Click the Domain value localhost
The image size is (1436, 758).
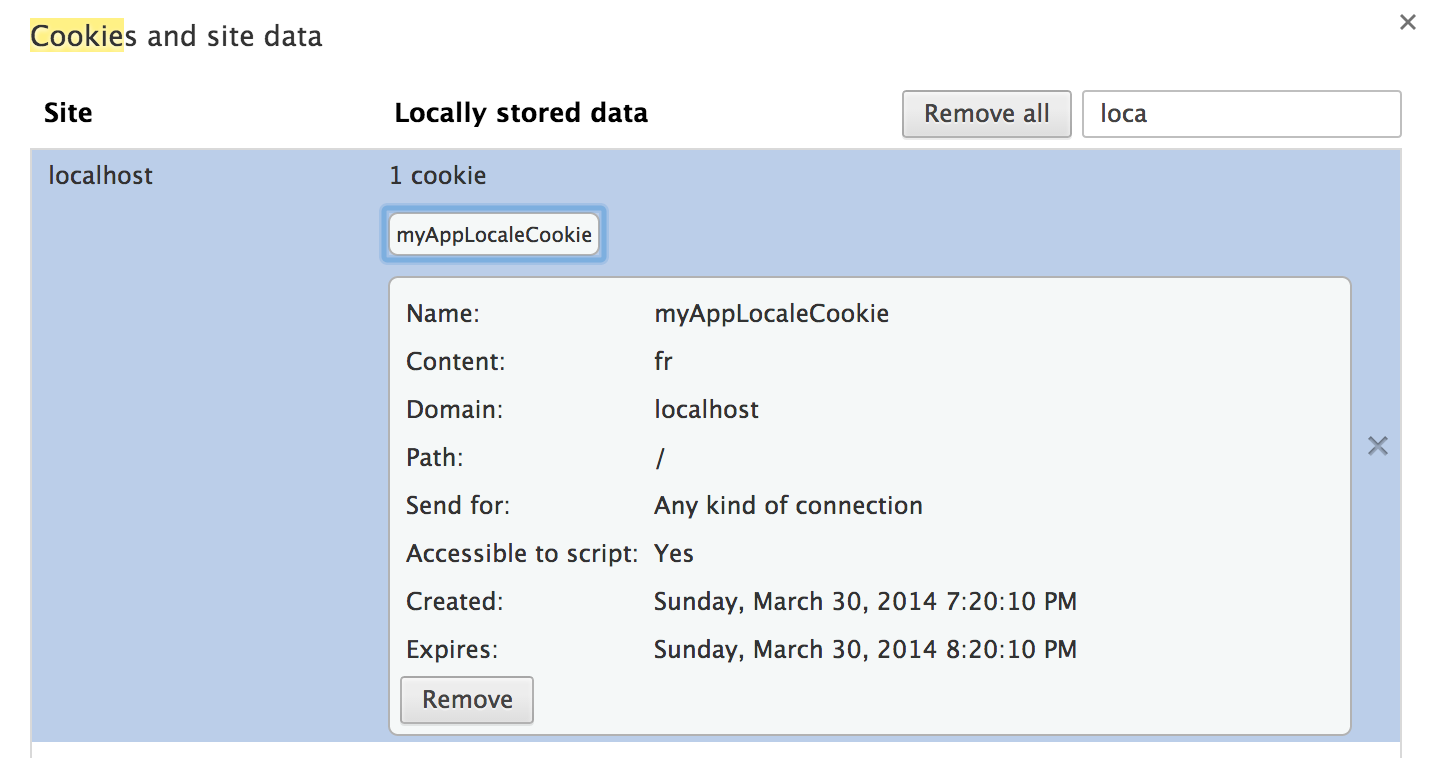coord(706,409)
